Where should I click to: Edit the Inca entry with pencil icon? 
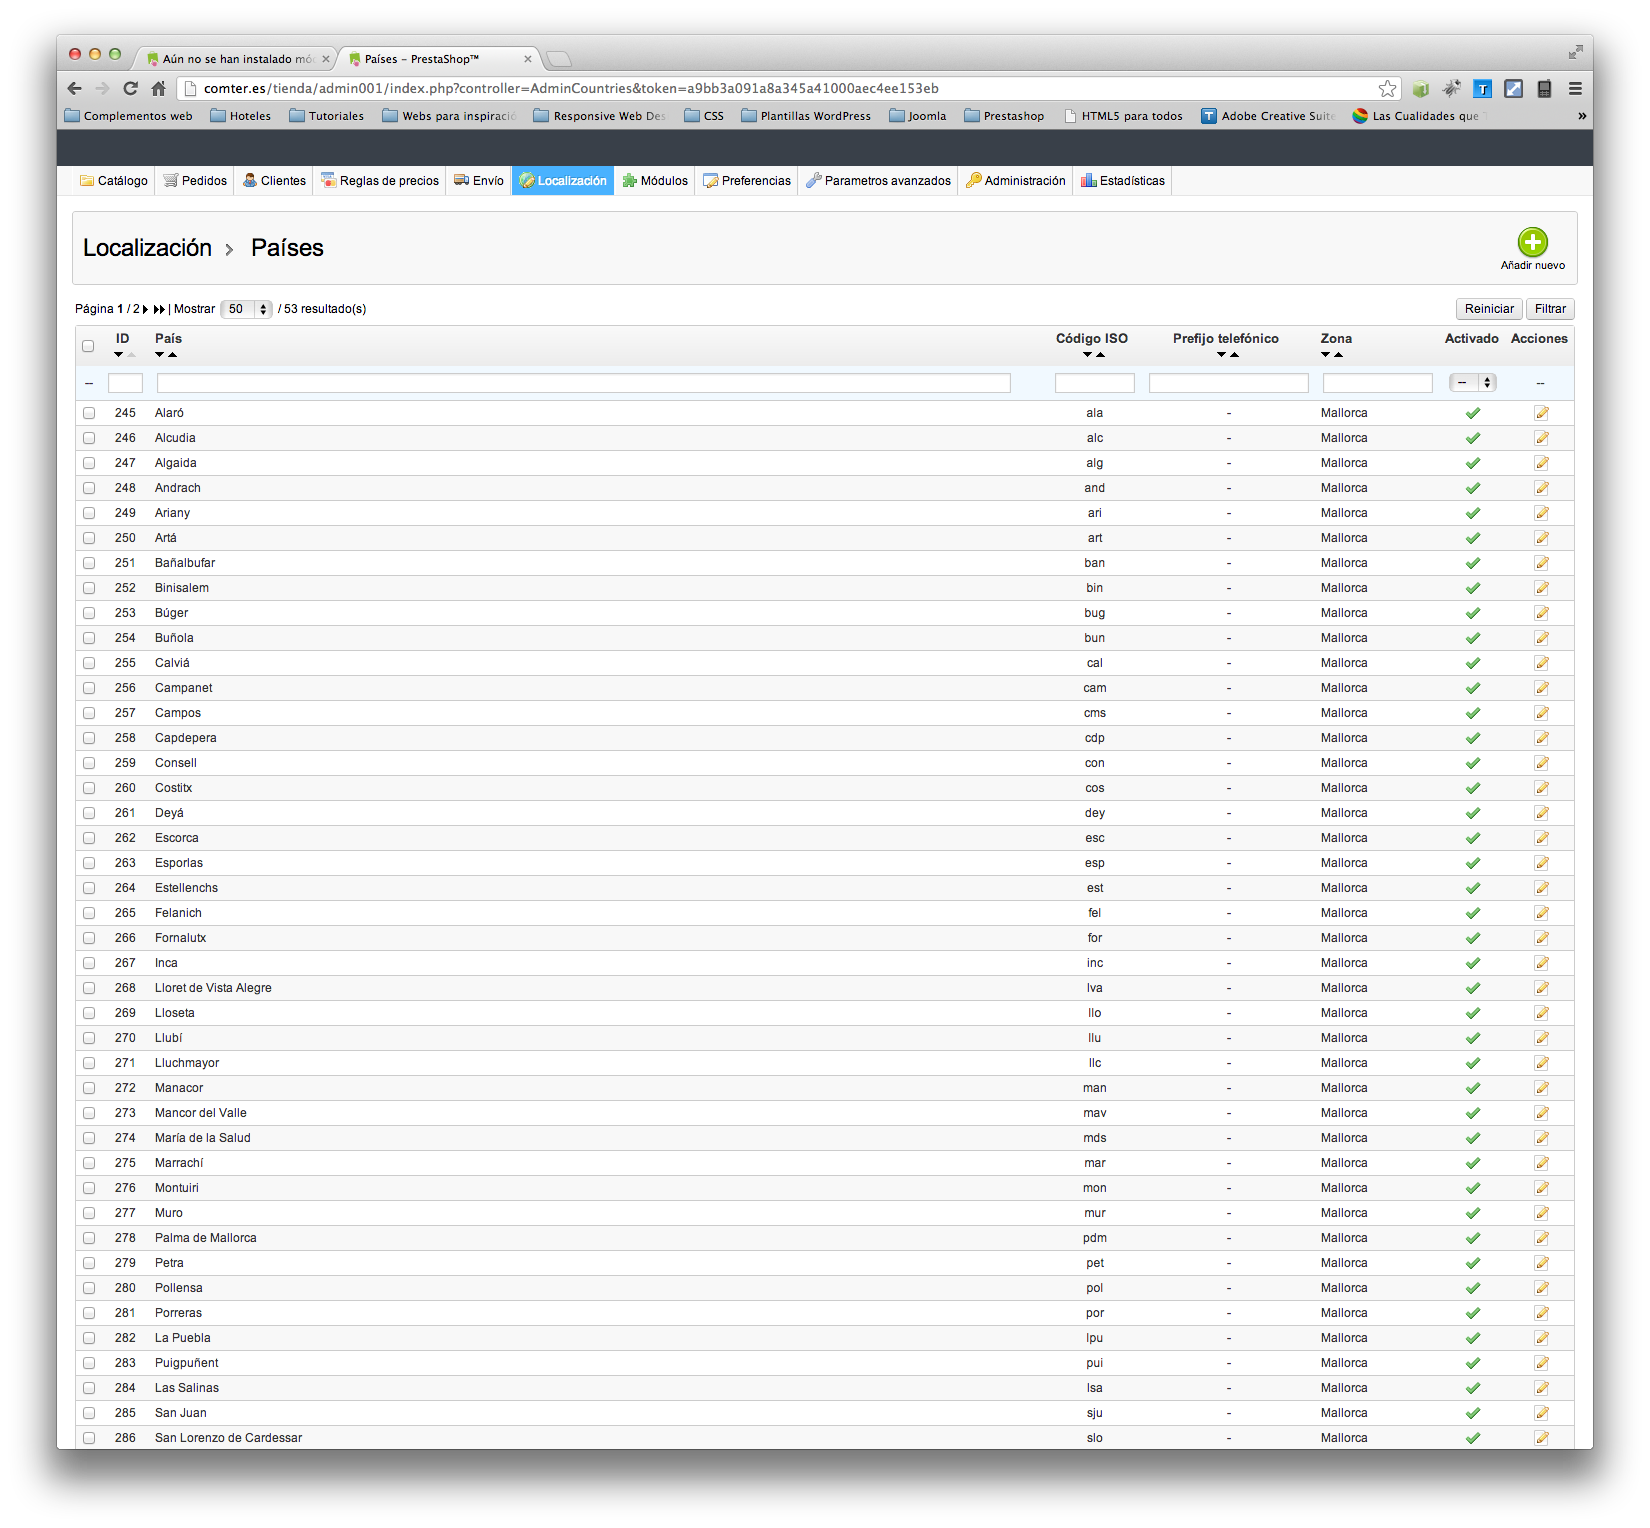[x=1541, y=963]
